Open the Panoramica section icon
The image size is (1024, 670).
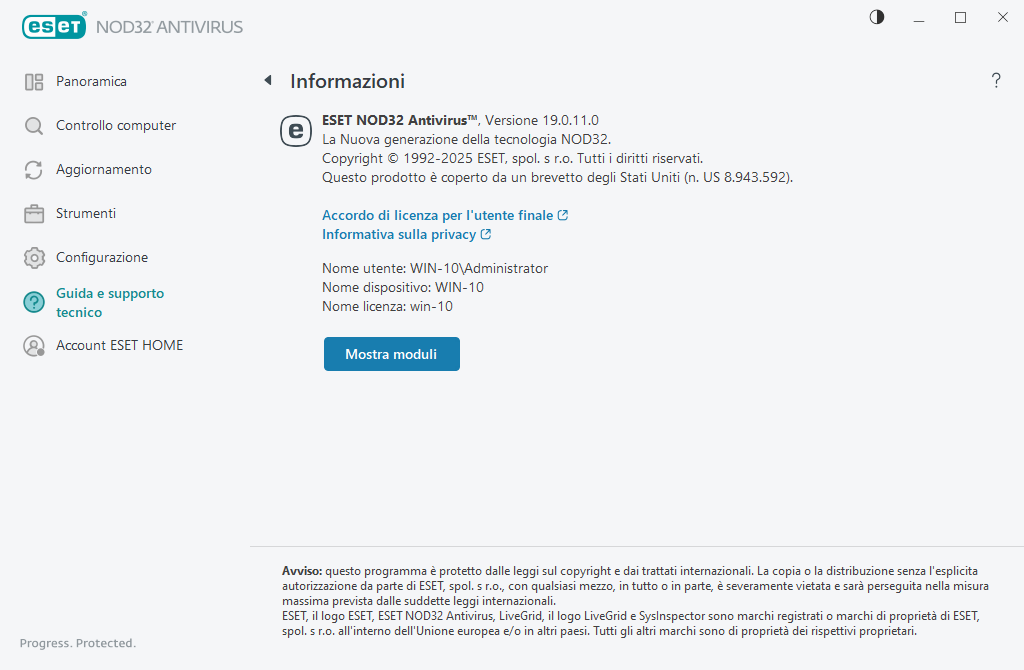(x=33, y=81)
